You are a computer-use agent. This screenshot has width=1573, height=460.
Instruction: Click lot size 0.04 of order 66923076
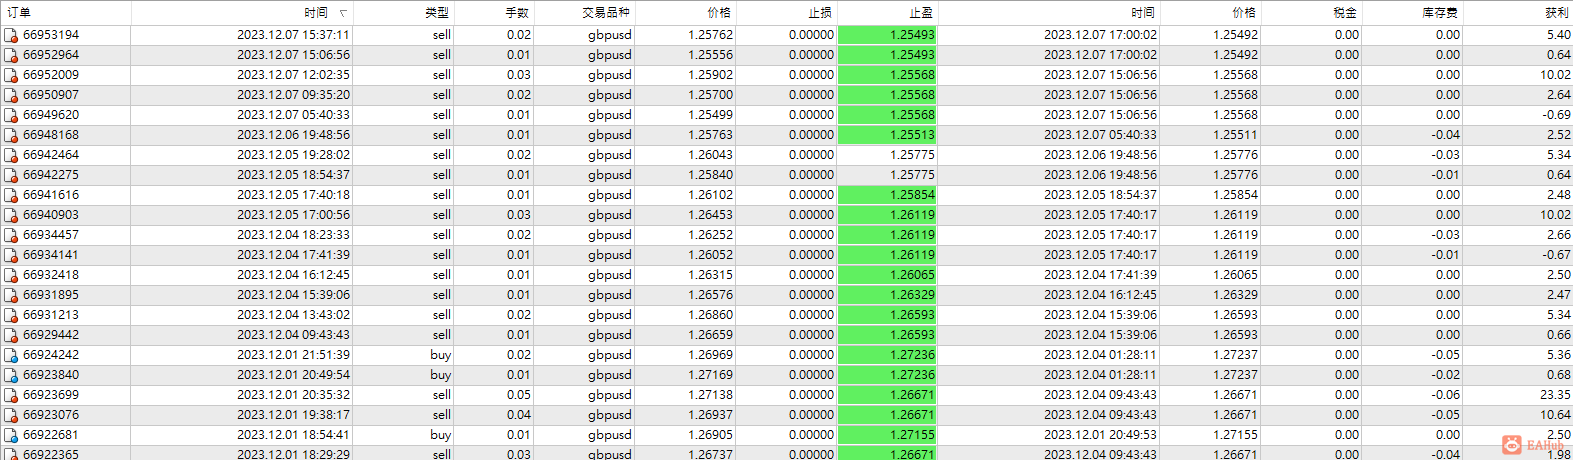click(x=519, y=415)
